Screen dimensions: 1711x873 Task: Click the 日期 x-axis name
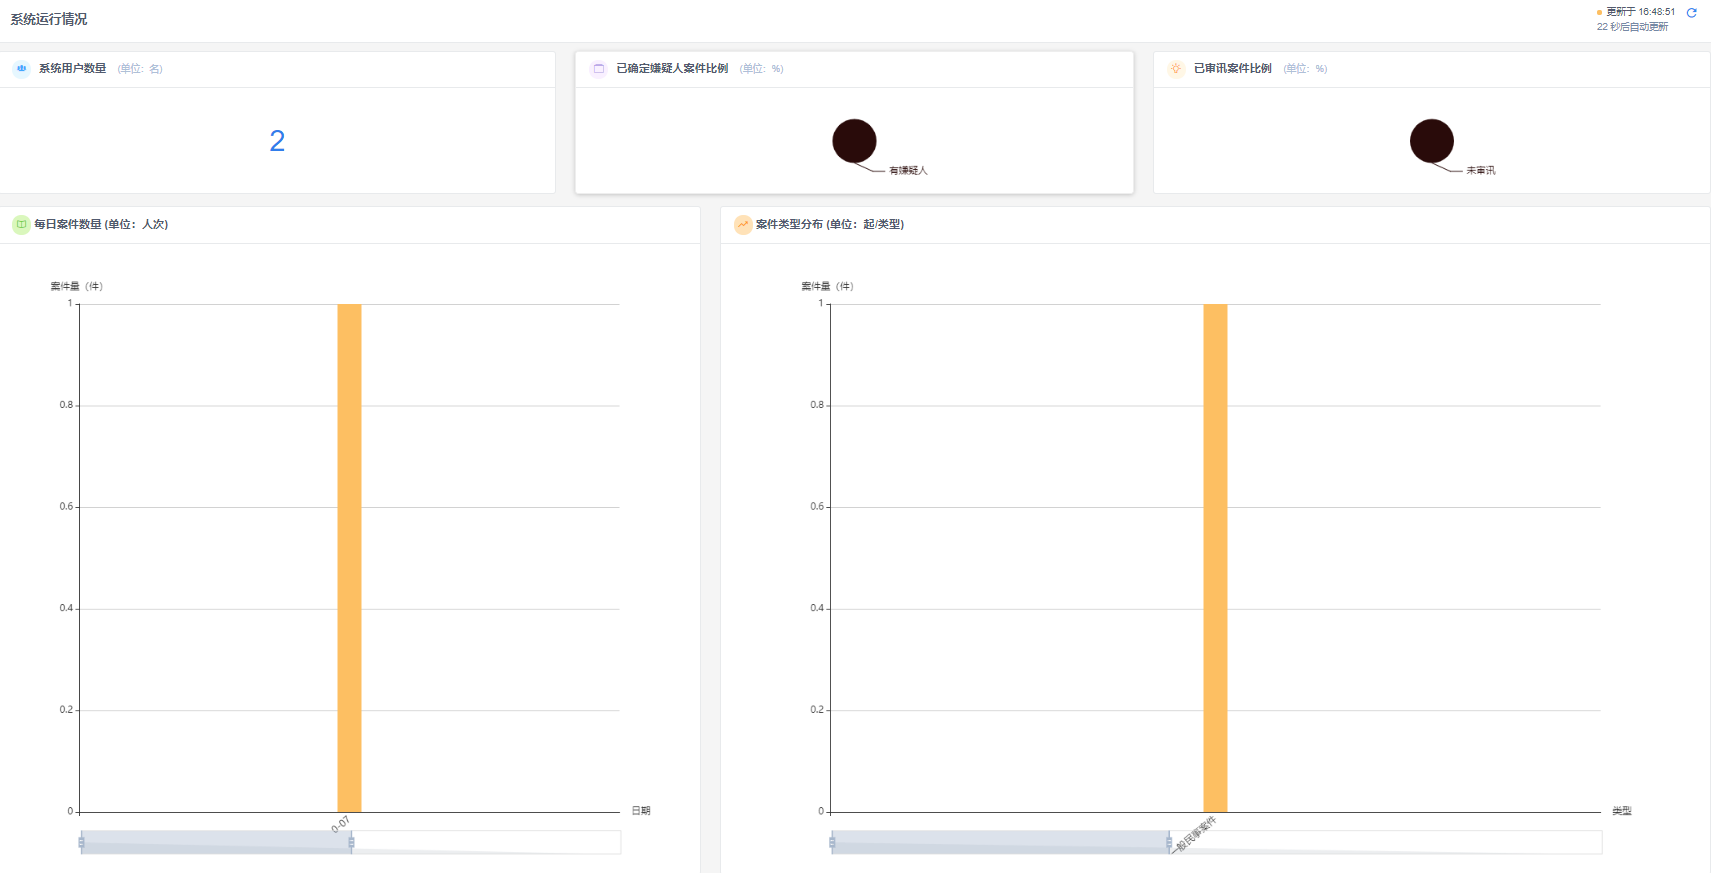[641, 811]
